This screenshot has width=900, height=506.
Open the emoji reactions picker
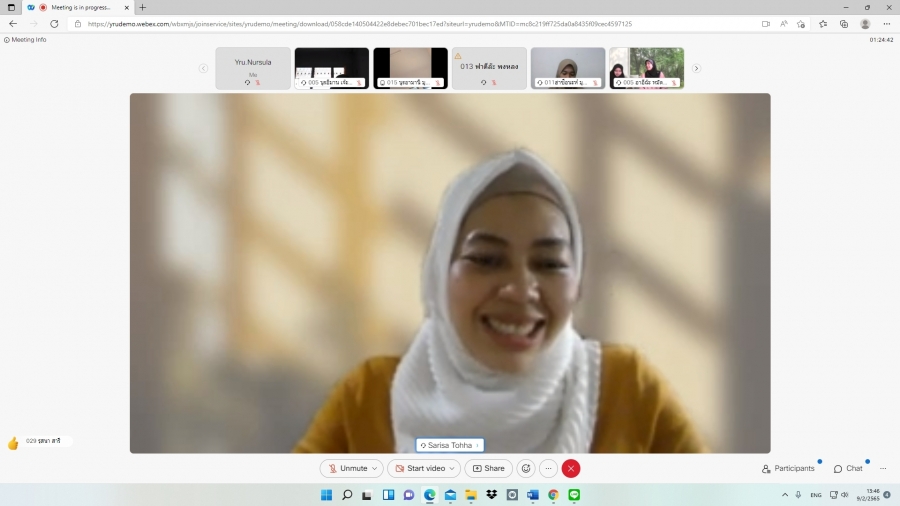point(526,468)
